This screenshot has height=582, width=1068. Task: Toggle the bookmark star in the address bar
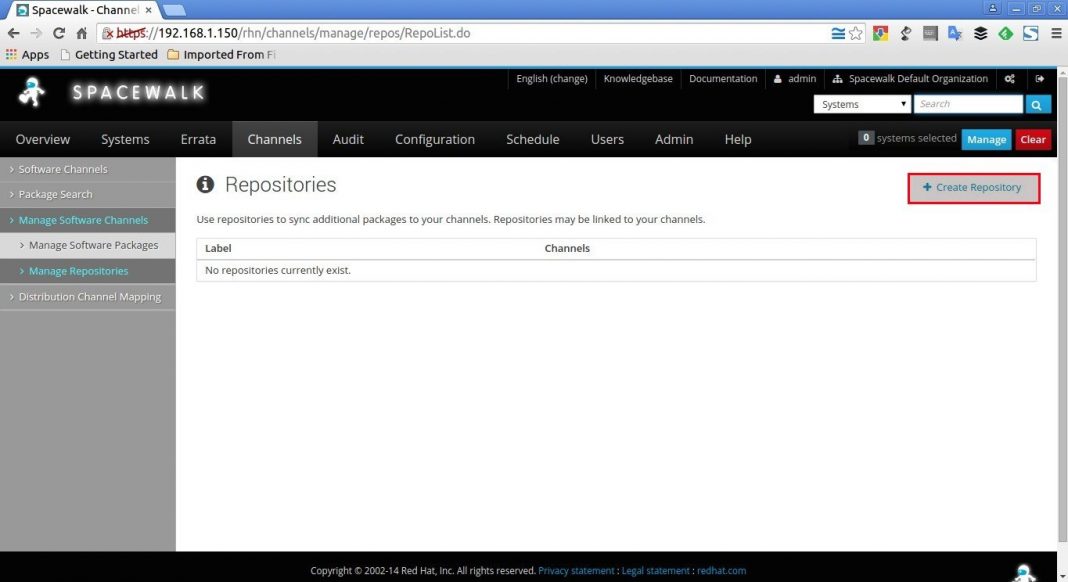[856, 32]
